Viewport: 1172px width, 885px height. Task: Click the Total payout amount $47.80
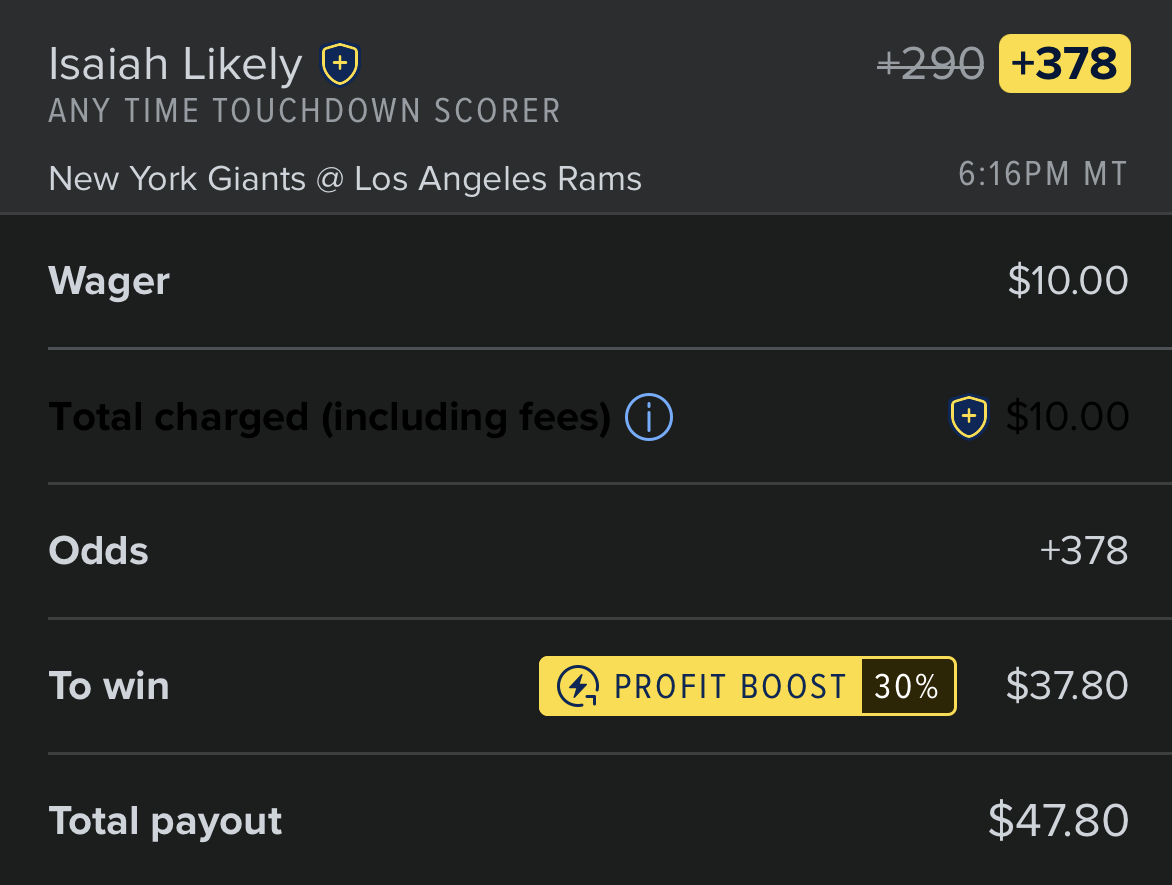1058,821
